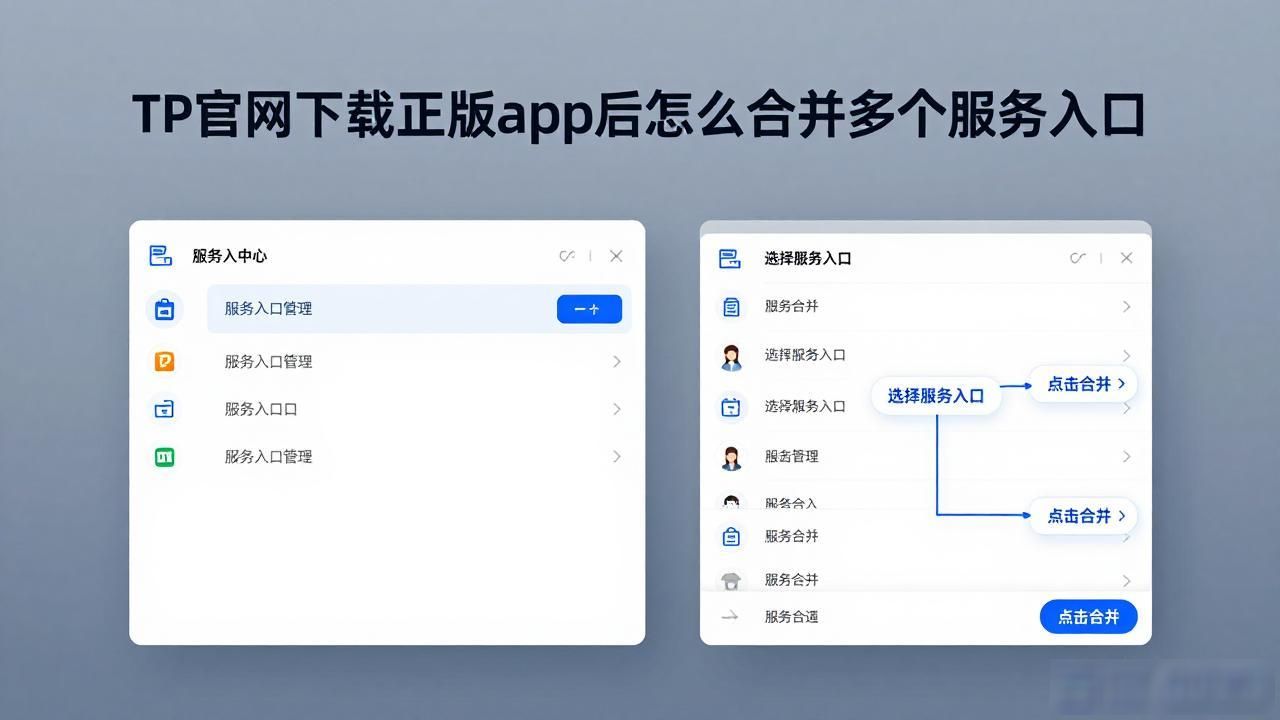The height and width of the screenshot is (720, 1280).
Task: Expand the 服务入口管理 row with the orange icon
Action: tap(617, 361)
